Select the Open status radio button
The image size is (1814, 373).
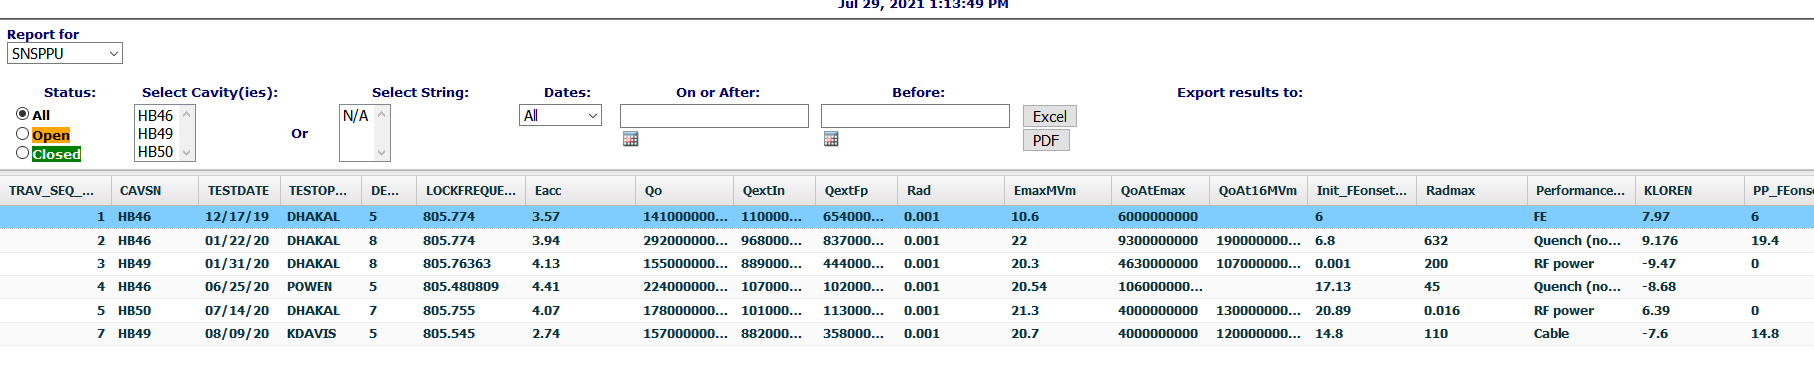pyautogui.click(x=23, y=134)
